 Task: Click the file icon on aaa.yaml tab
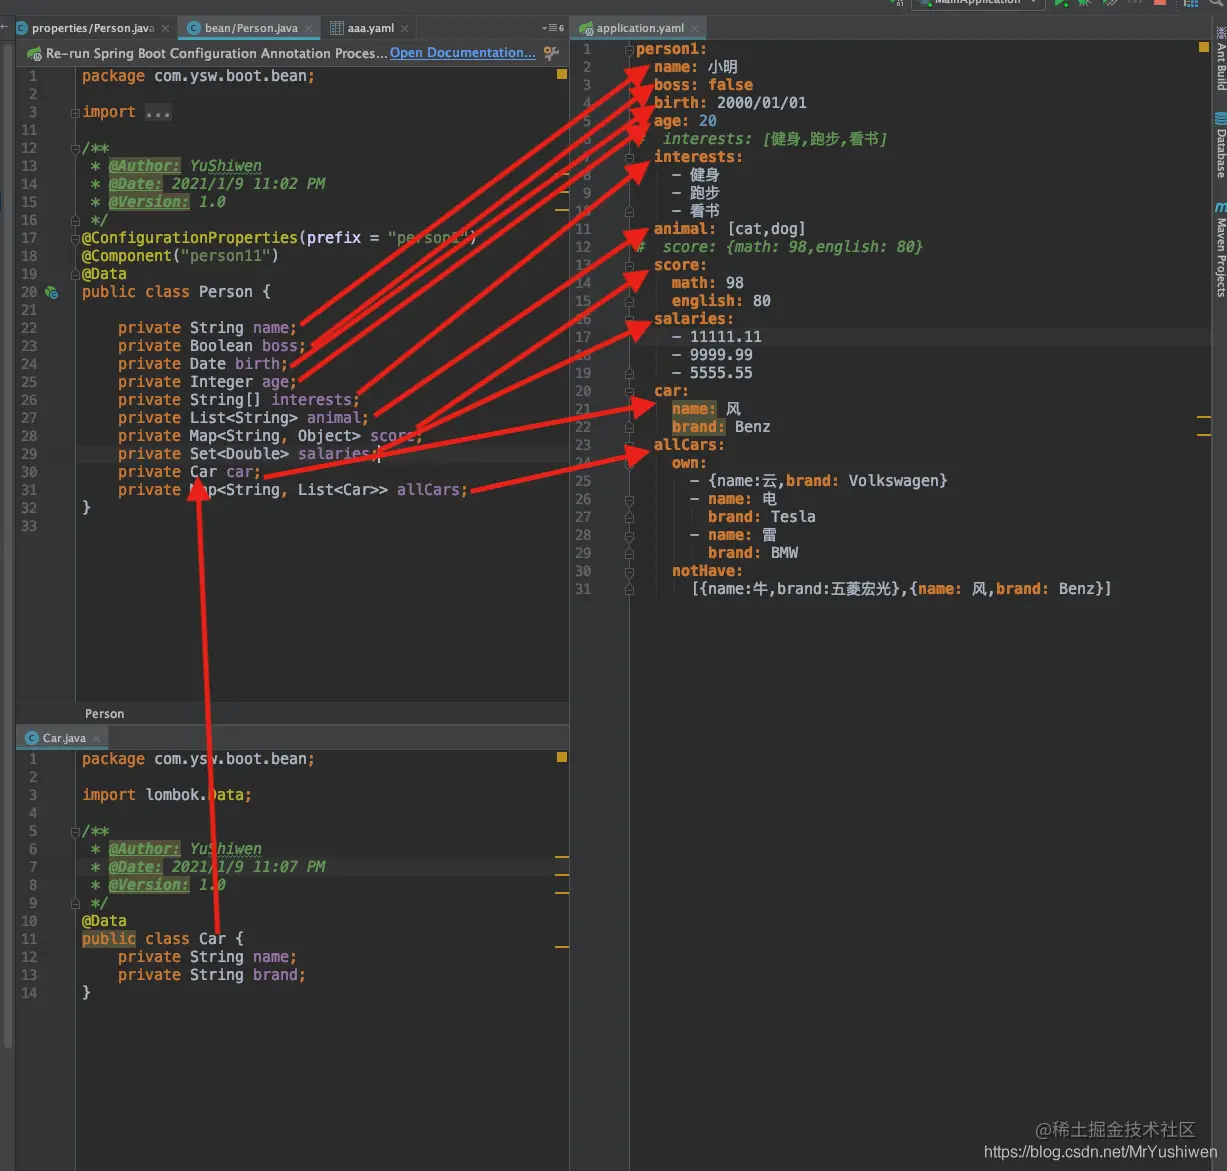(x=337, y=28)
